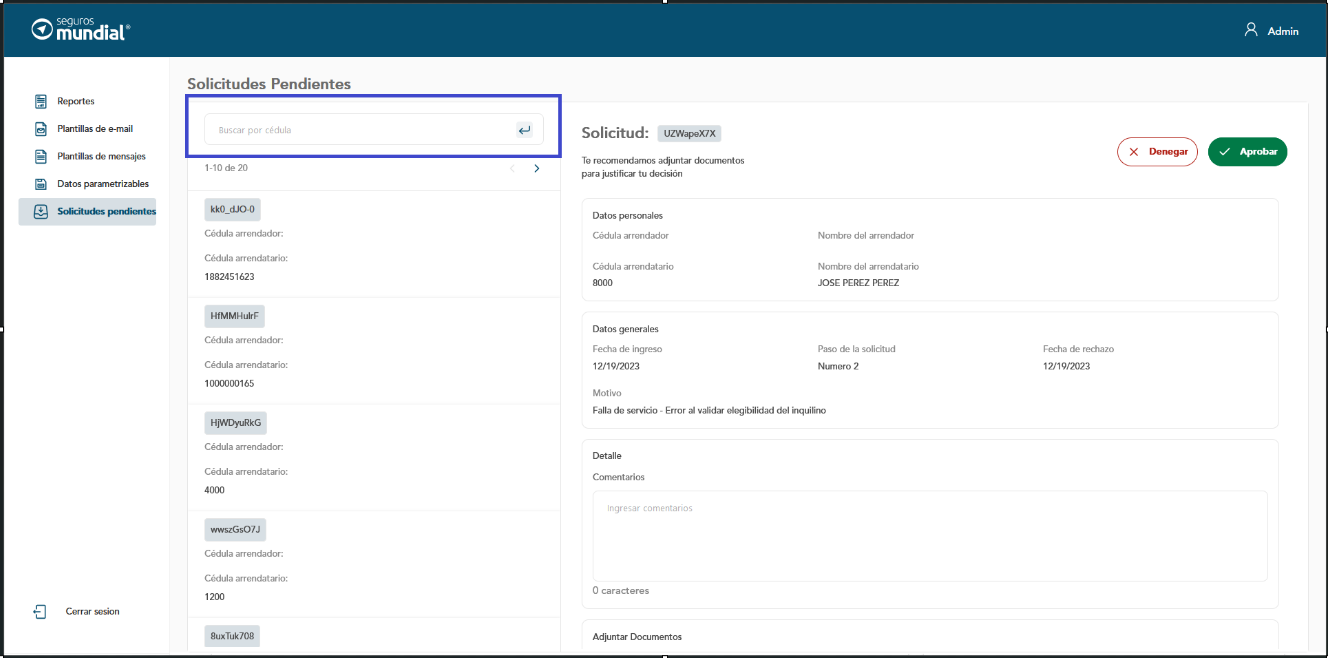Click Cerrar sesion to log out
Screen dimensions: 1328x658
[92, 611]
